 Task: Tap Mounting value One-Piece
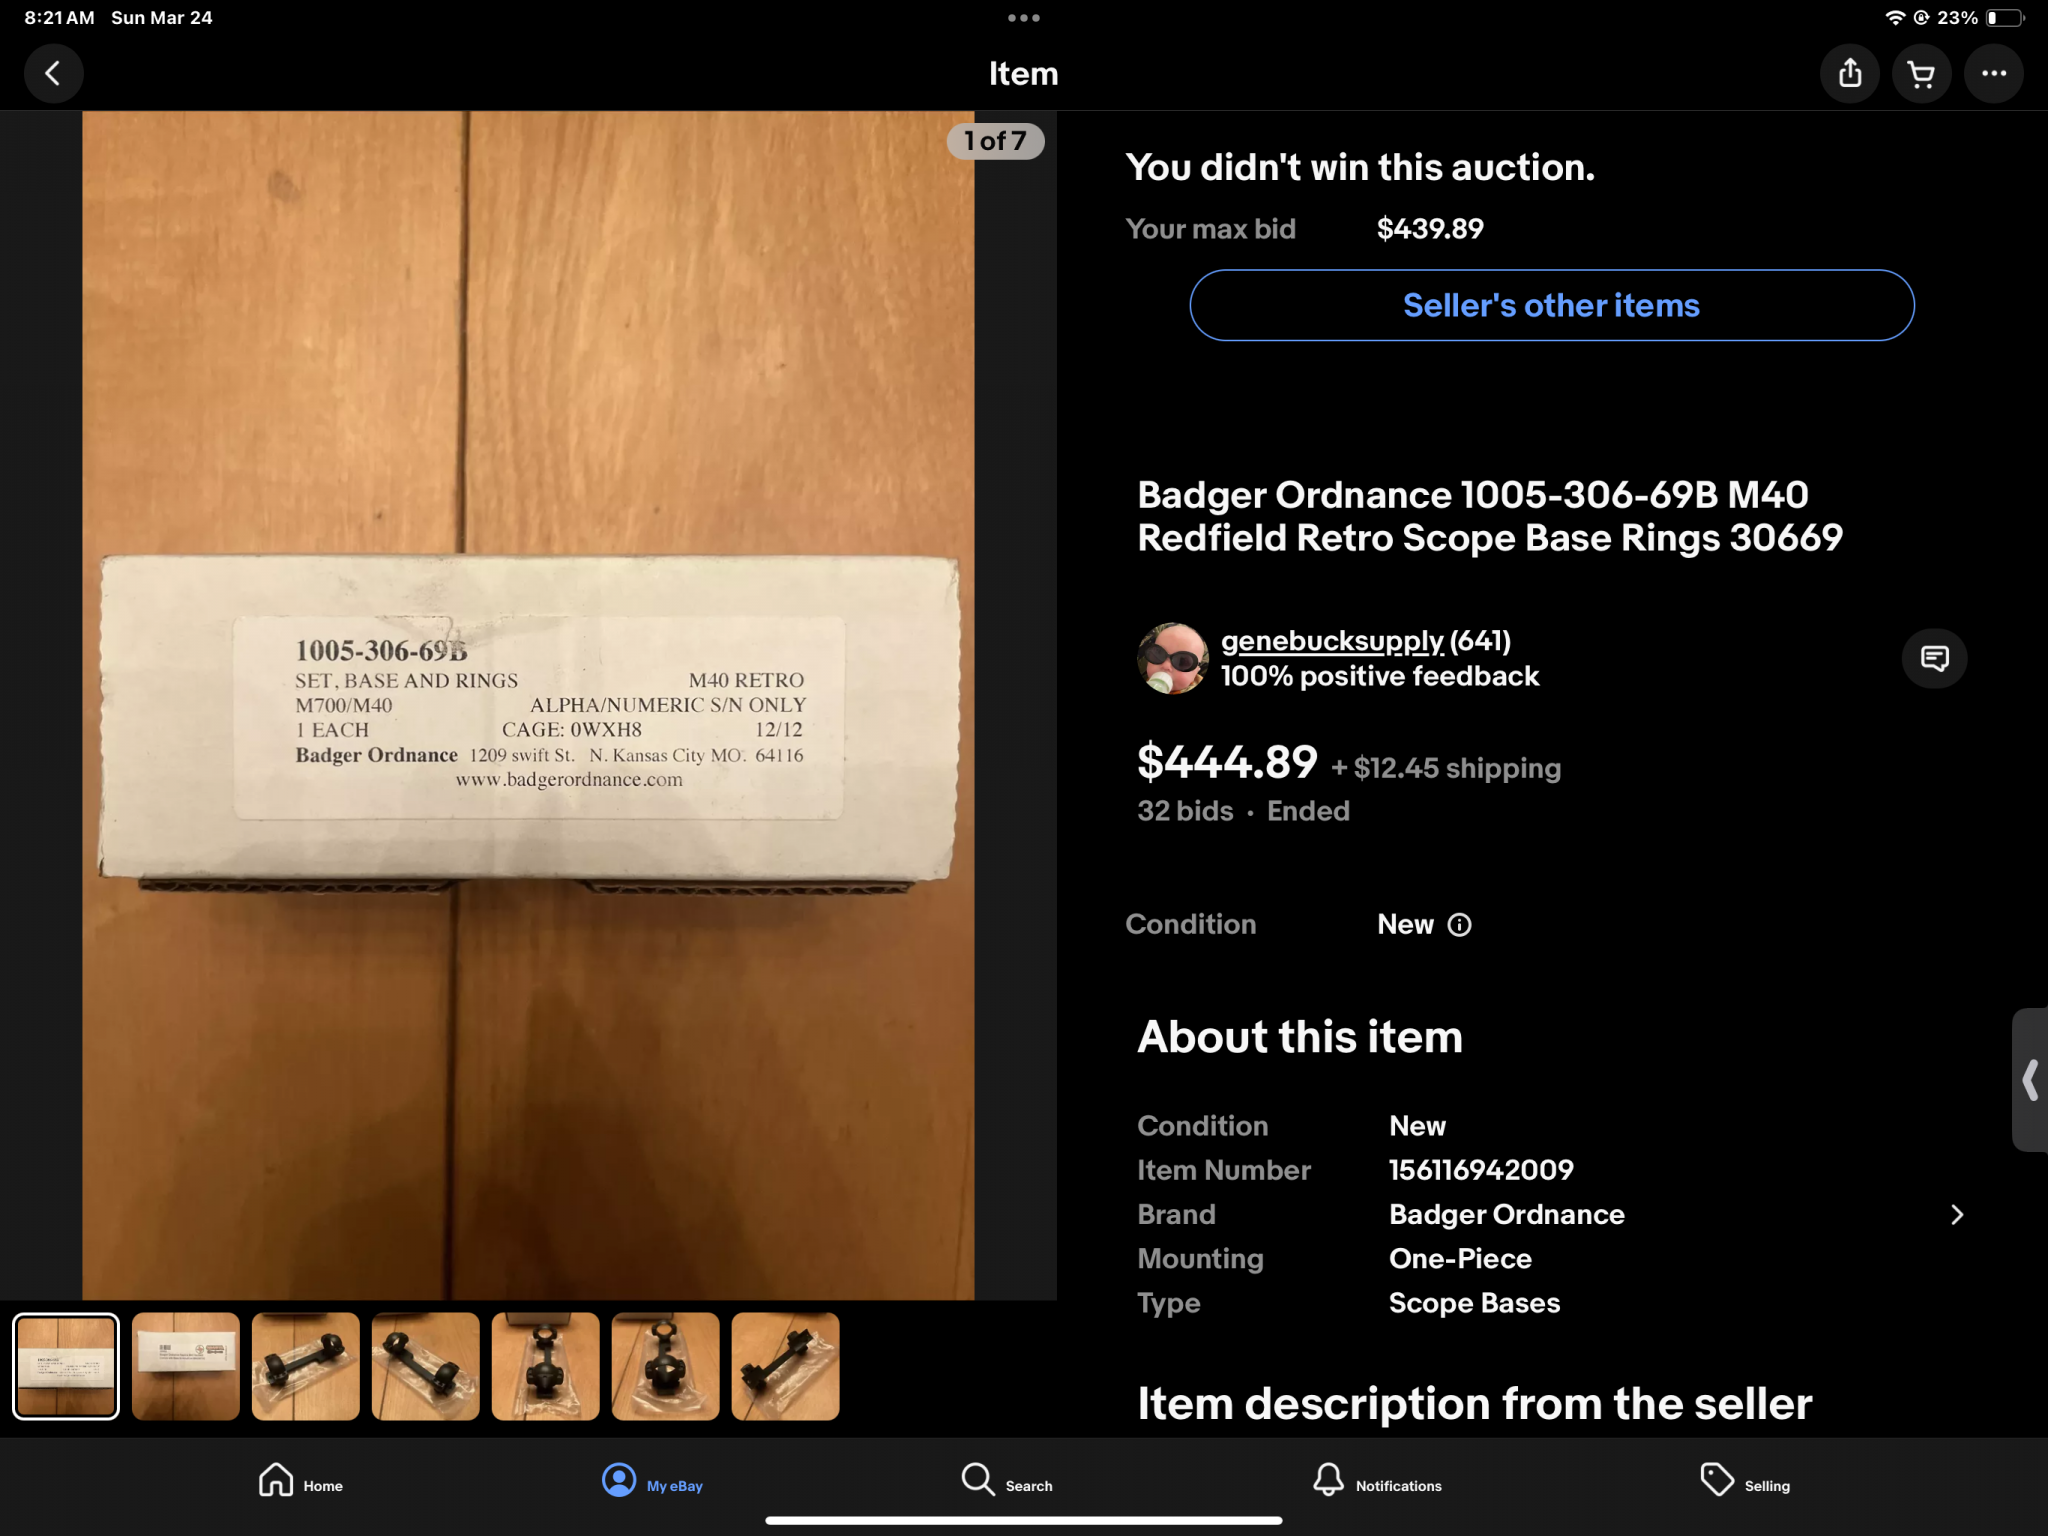[x=1460, y=1258]
